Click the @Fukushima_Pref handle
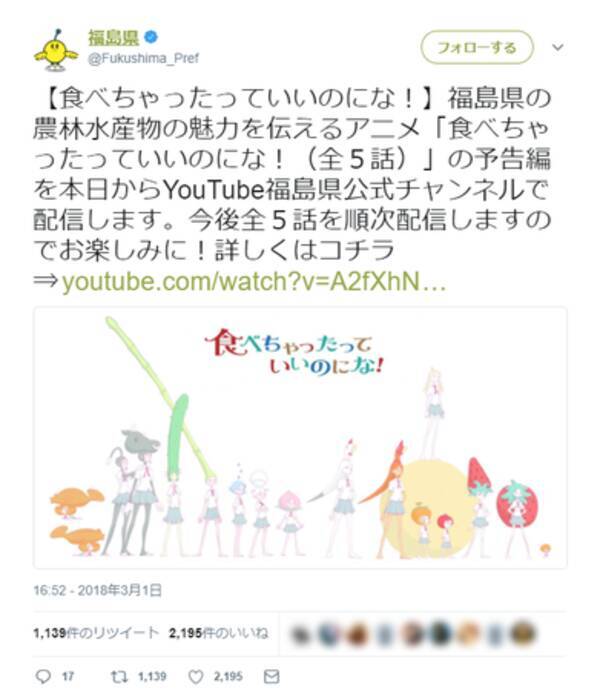Image resolution: width=600 pixels, height=691 pixels. 144,58
